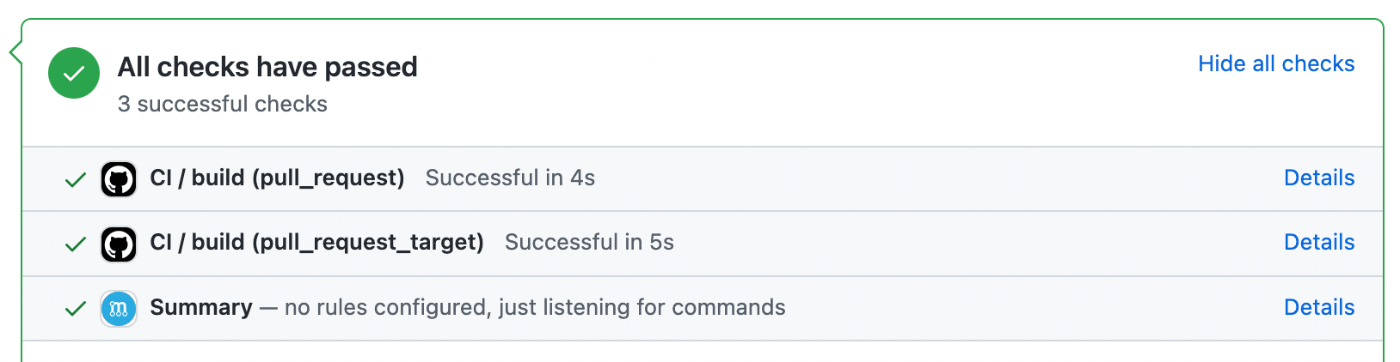Select the Summary check name

point(201,307)
